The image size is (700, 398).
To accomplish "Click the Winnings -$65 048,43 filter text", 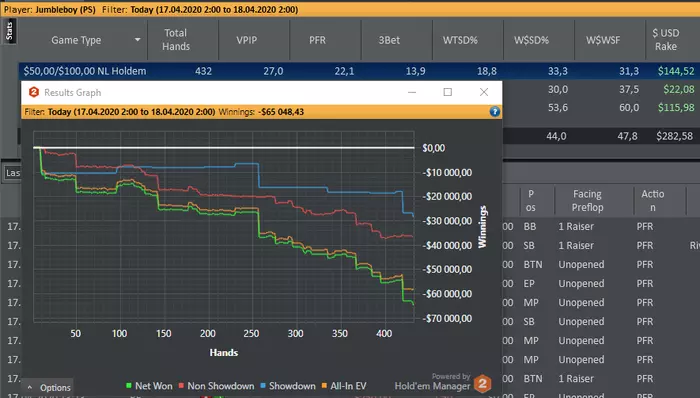I will point(261,112).
